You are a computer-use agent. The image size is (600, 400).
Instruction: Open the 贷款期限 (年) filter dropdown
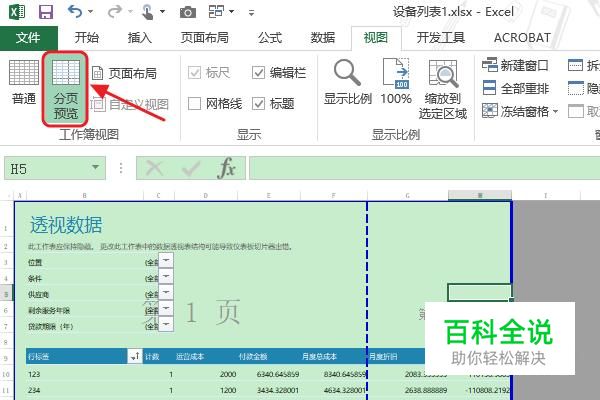pyautogui.click(x=166, y=324)
